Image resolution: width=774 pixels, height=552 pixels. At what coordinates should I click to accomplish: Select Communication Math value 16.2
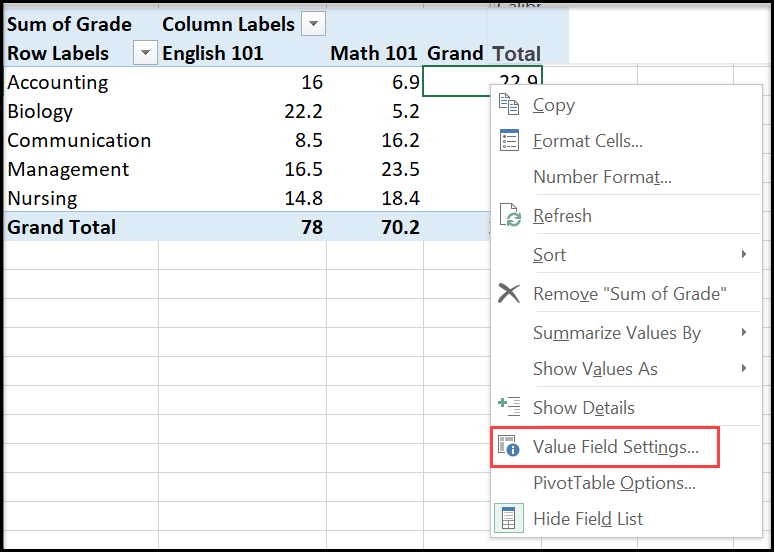(400, 140)
